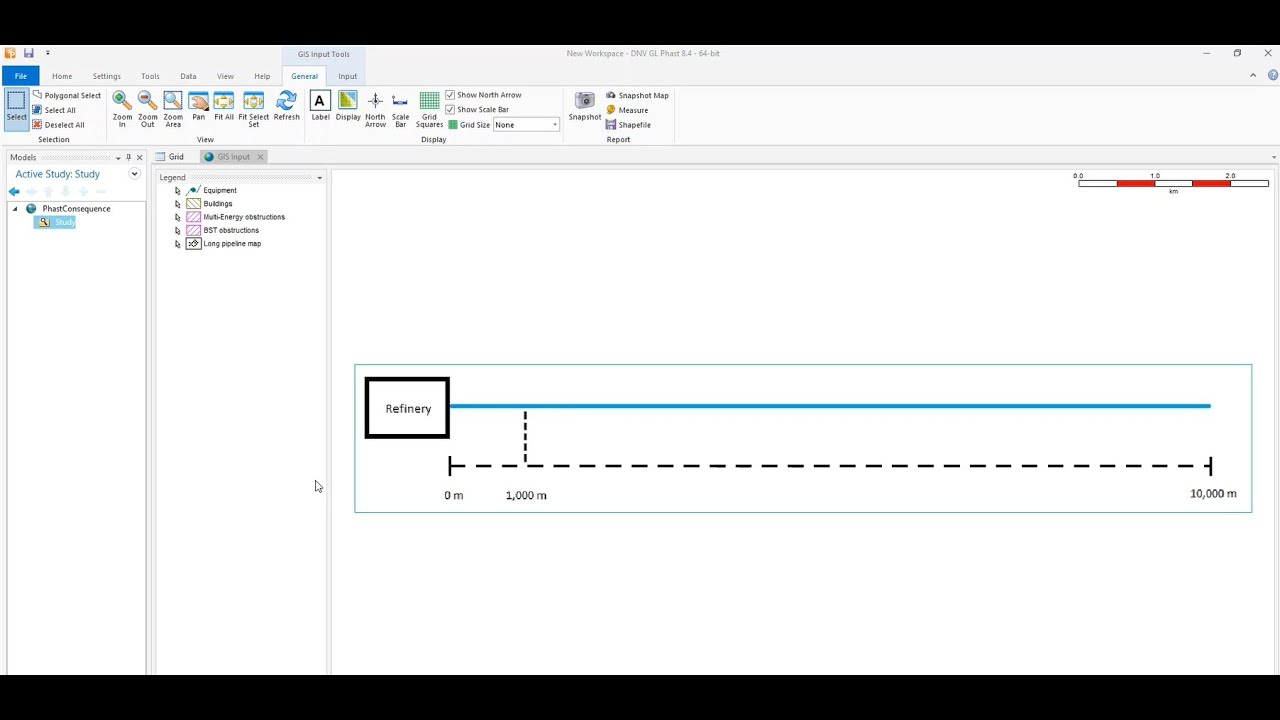
Task: Click the blue back arrow in Models panel
Action: 14,191
